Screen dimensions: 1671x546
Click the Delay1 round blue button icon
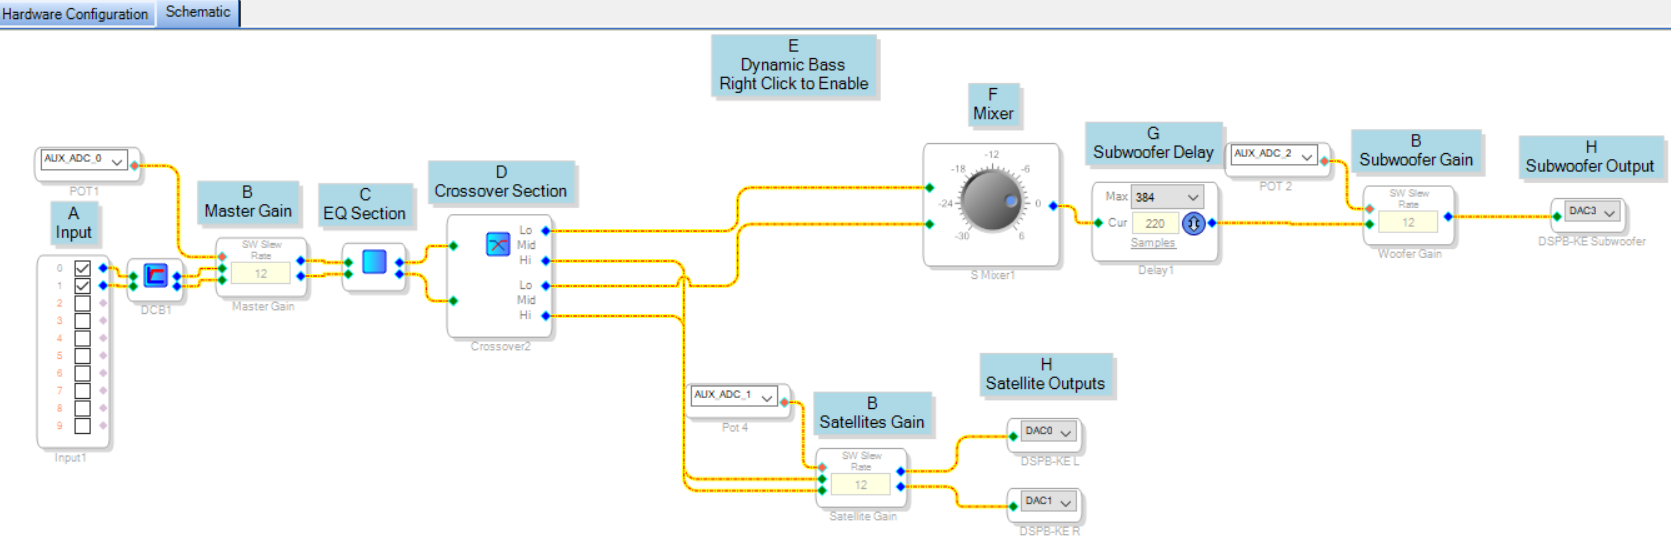[1193, 224]
